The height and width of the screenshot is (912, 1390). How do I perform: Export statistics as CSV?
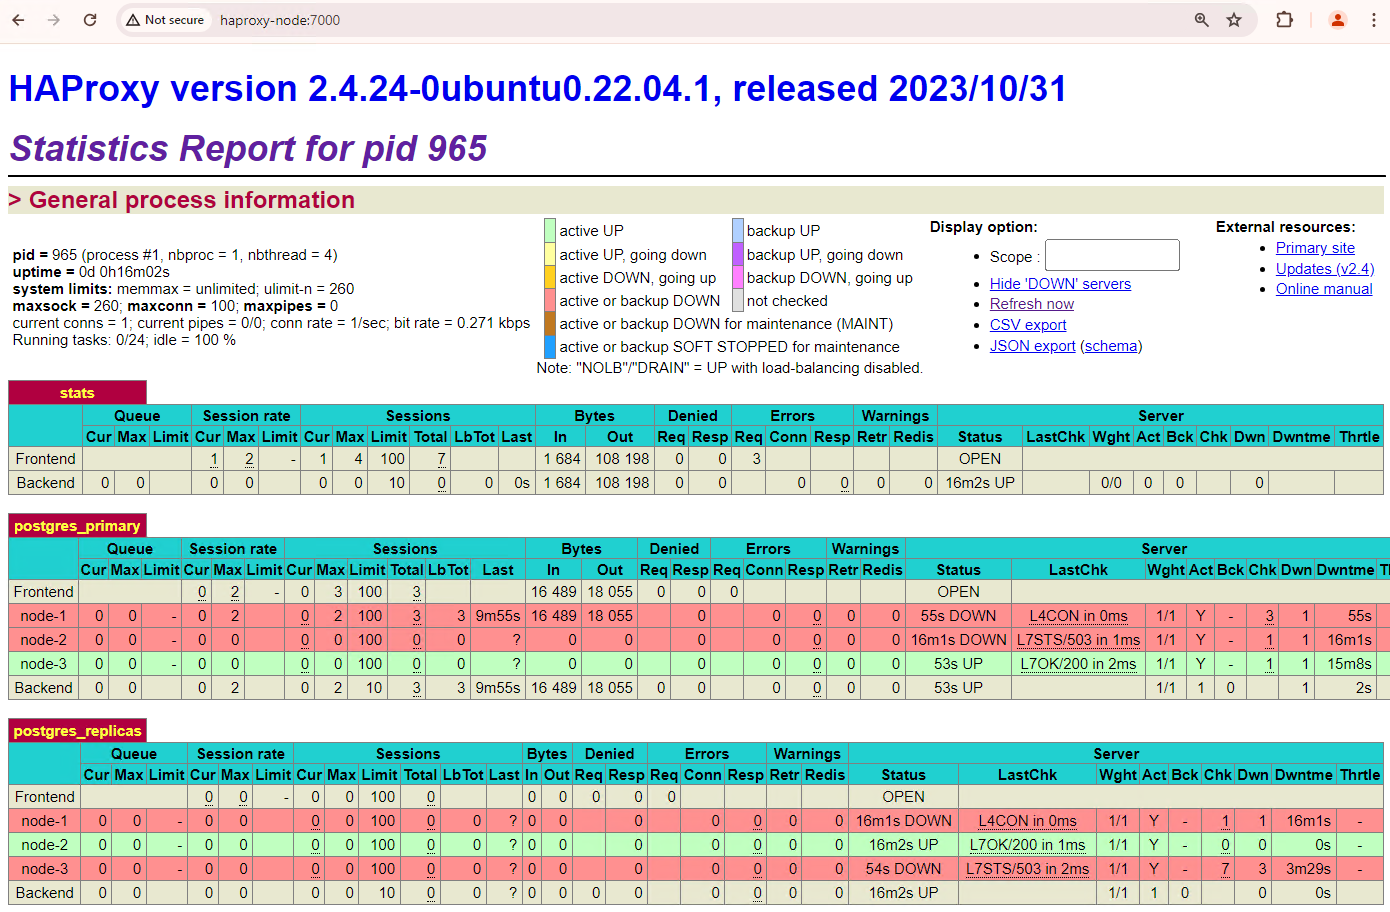[x=1027, y=325]
